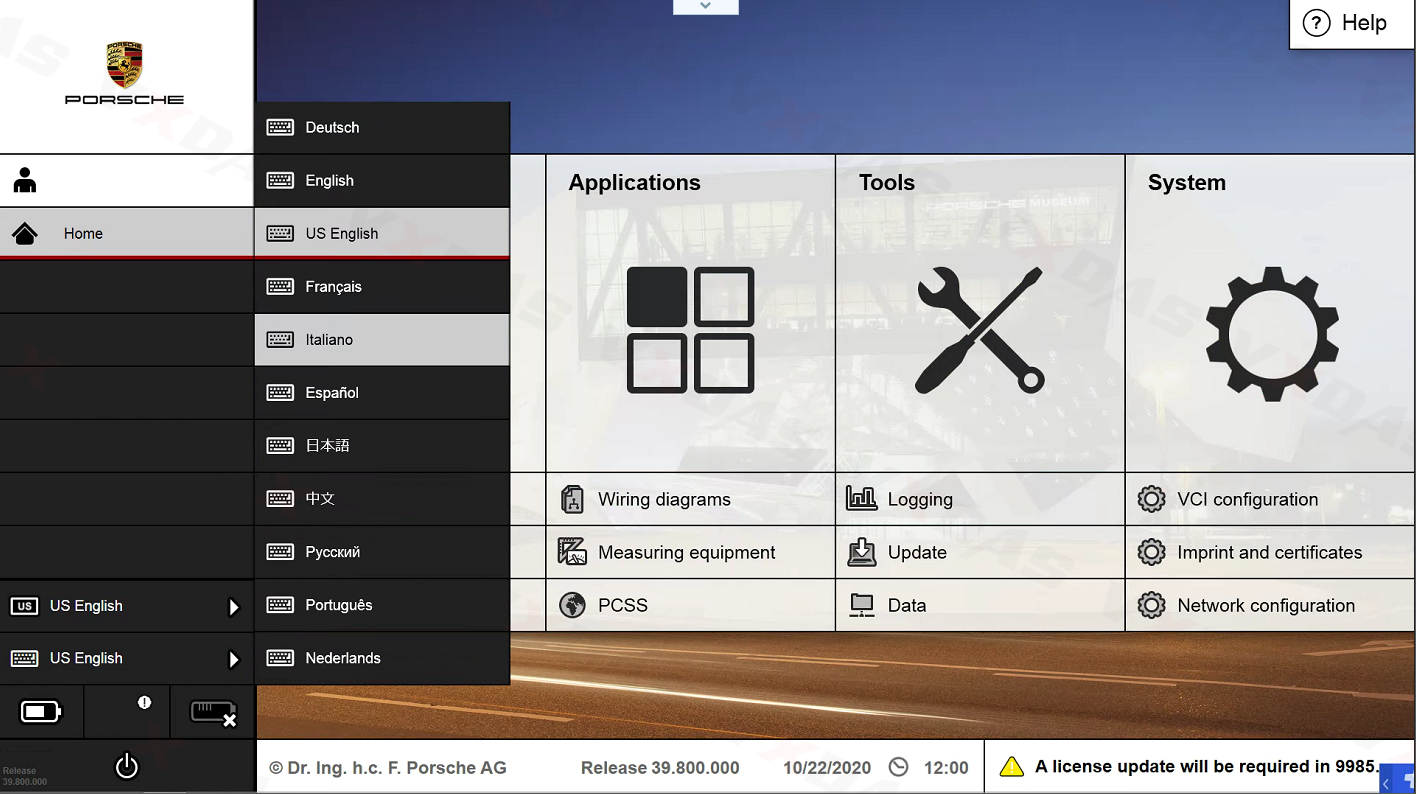Select Italiano from the language list
1416x794 pixels.
click(328, 339)
